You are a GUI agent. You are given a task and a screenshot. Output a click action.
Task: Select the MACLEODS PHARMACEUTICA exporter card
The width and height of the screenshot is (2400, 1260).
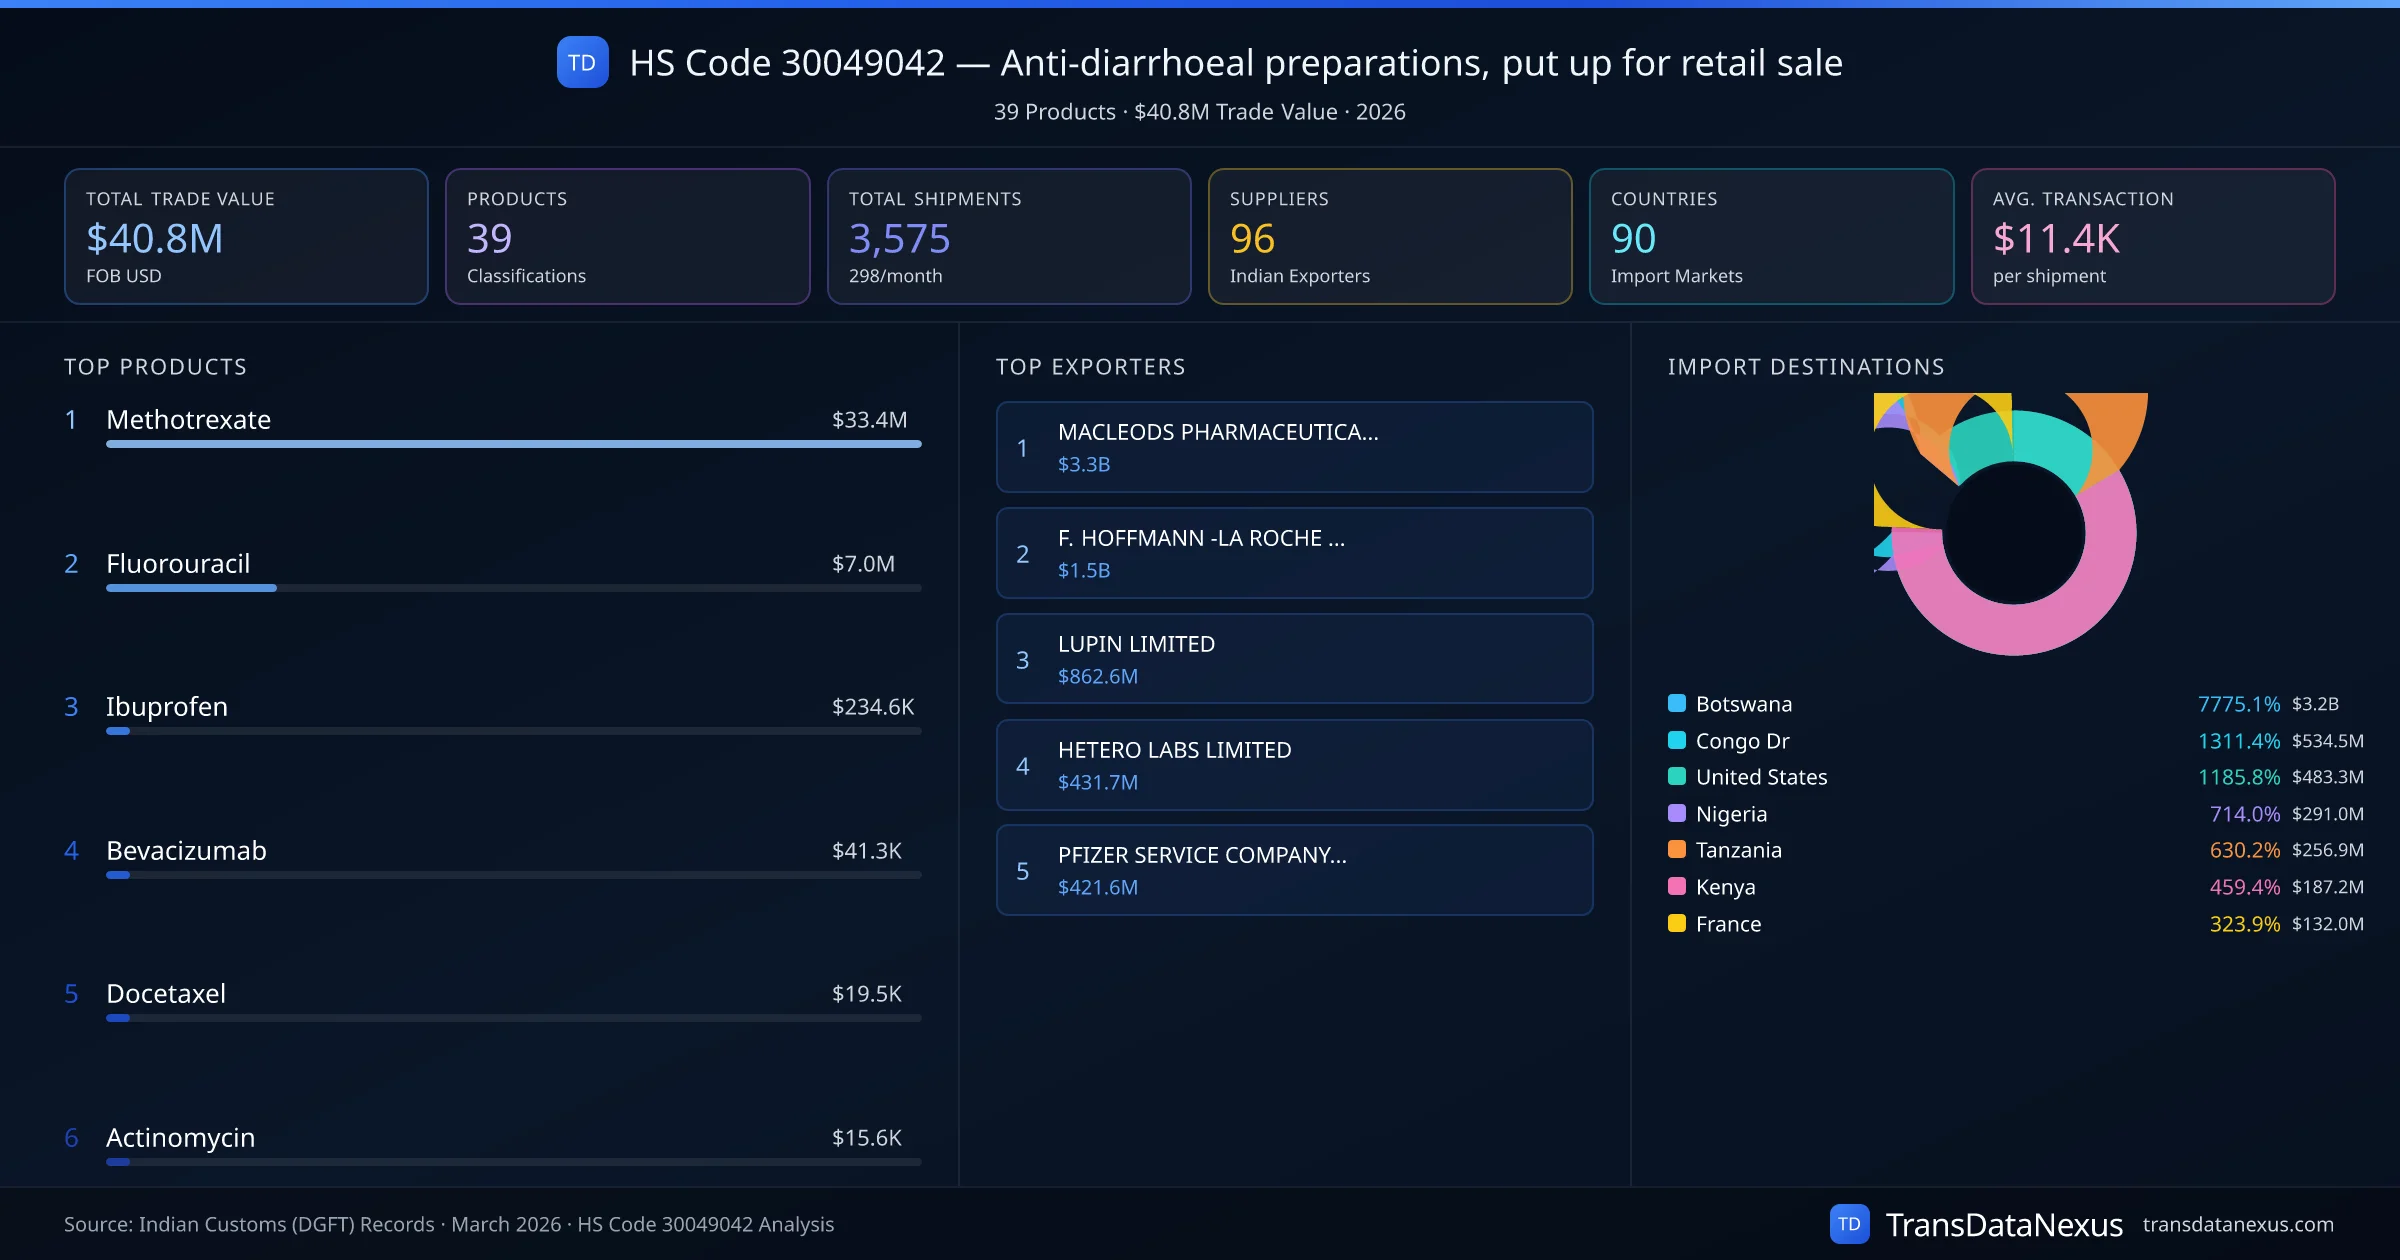click(1294, 447)
